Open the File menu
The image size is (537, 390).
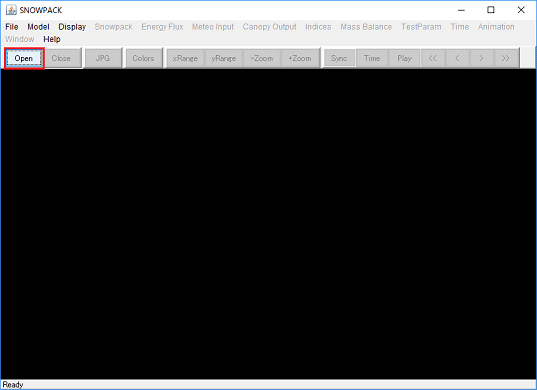(12, 27)
